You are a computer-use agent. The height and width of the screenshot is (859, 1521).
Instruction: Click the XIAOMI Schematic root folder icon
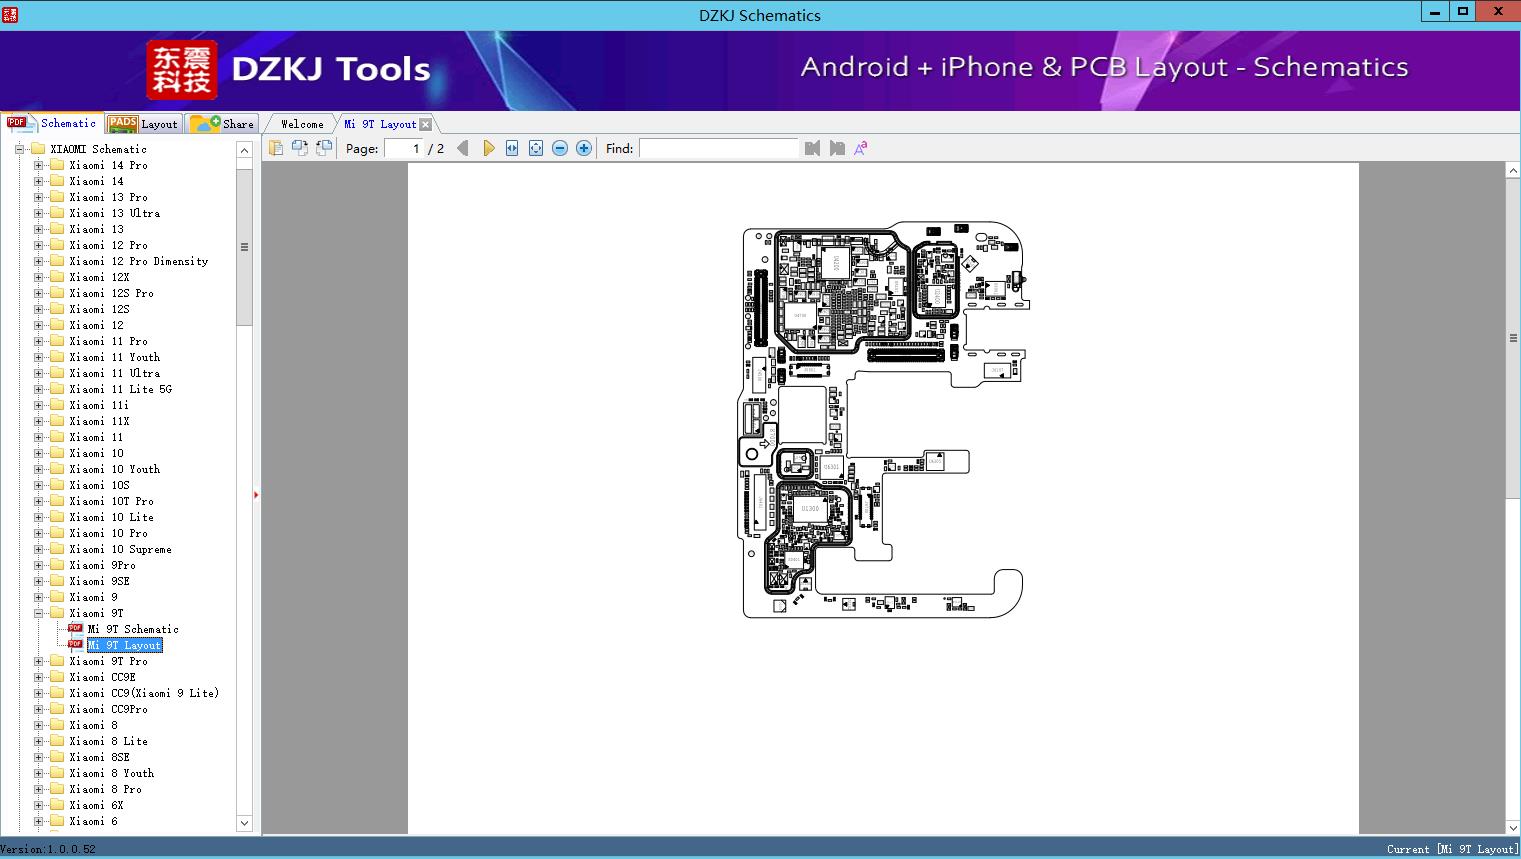click(38, 149)
